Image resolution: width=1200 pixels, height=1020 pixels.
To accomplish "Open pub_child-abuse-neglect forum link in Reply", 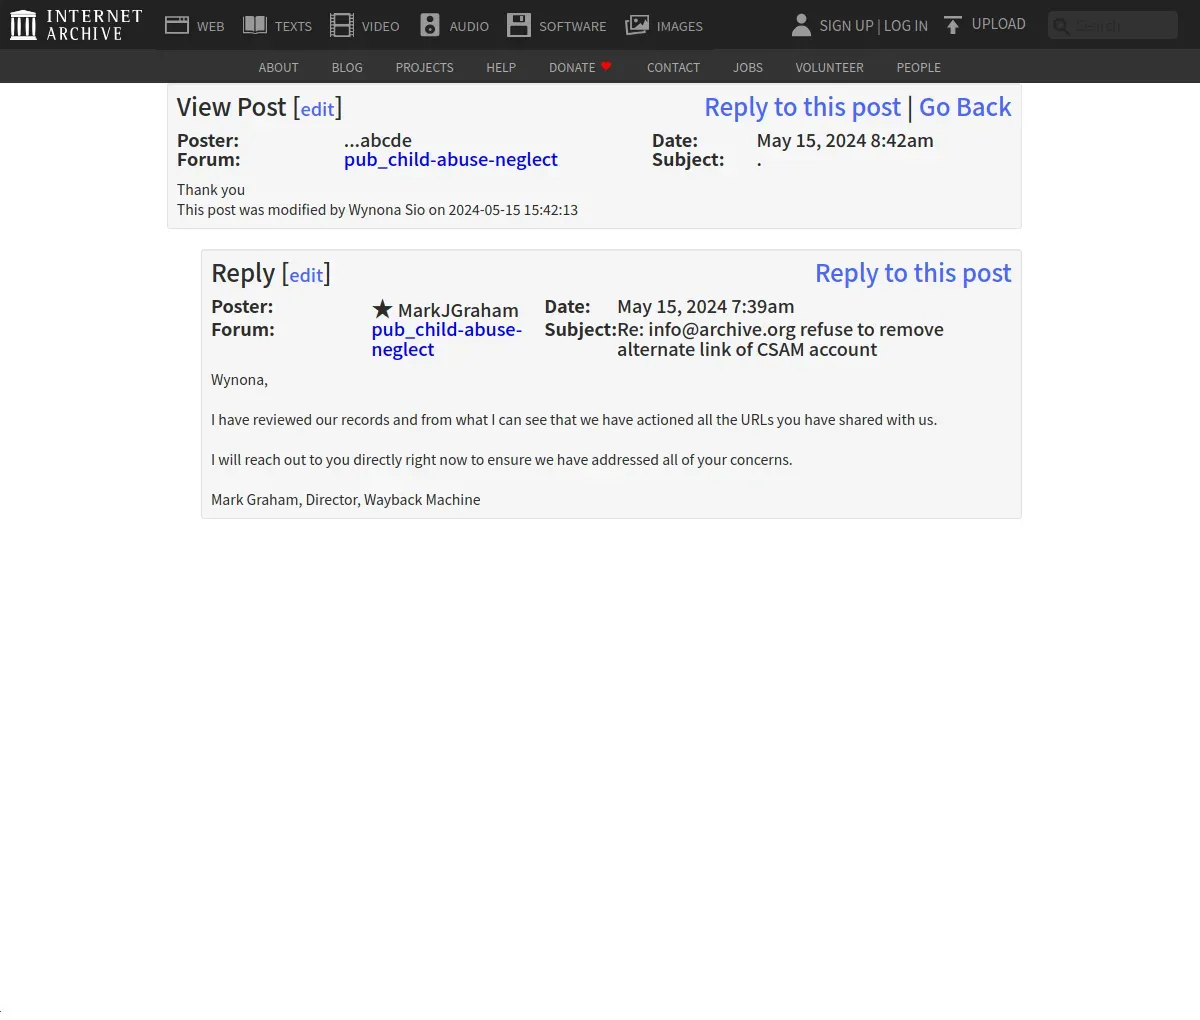I will (x=447, y=339).
